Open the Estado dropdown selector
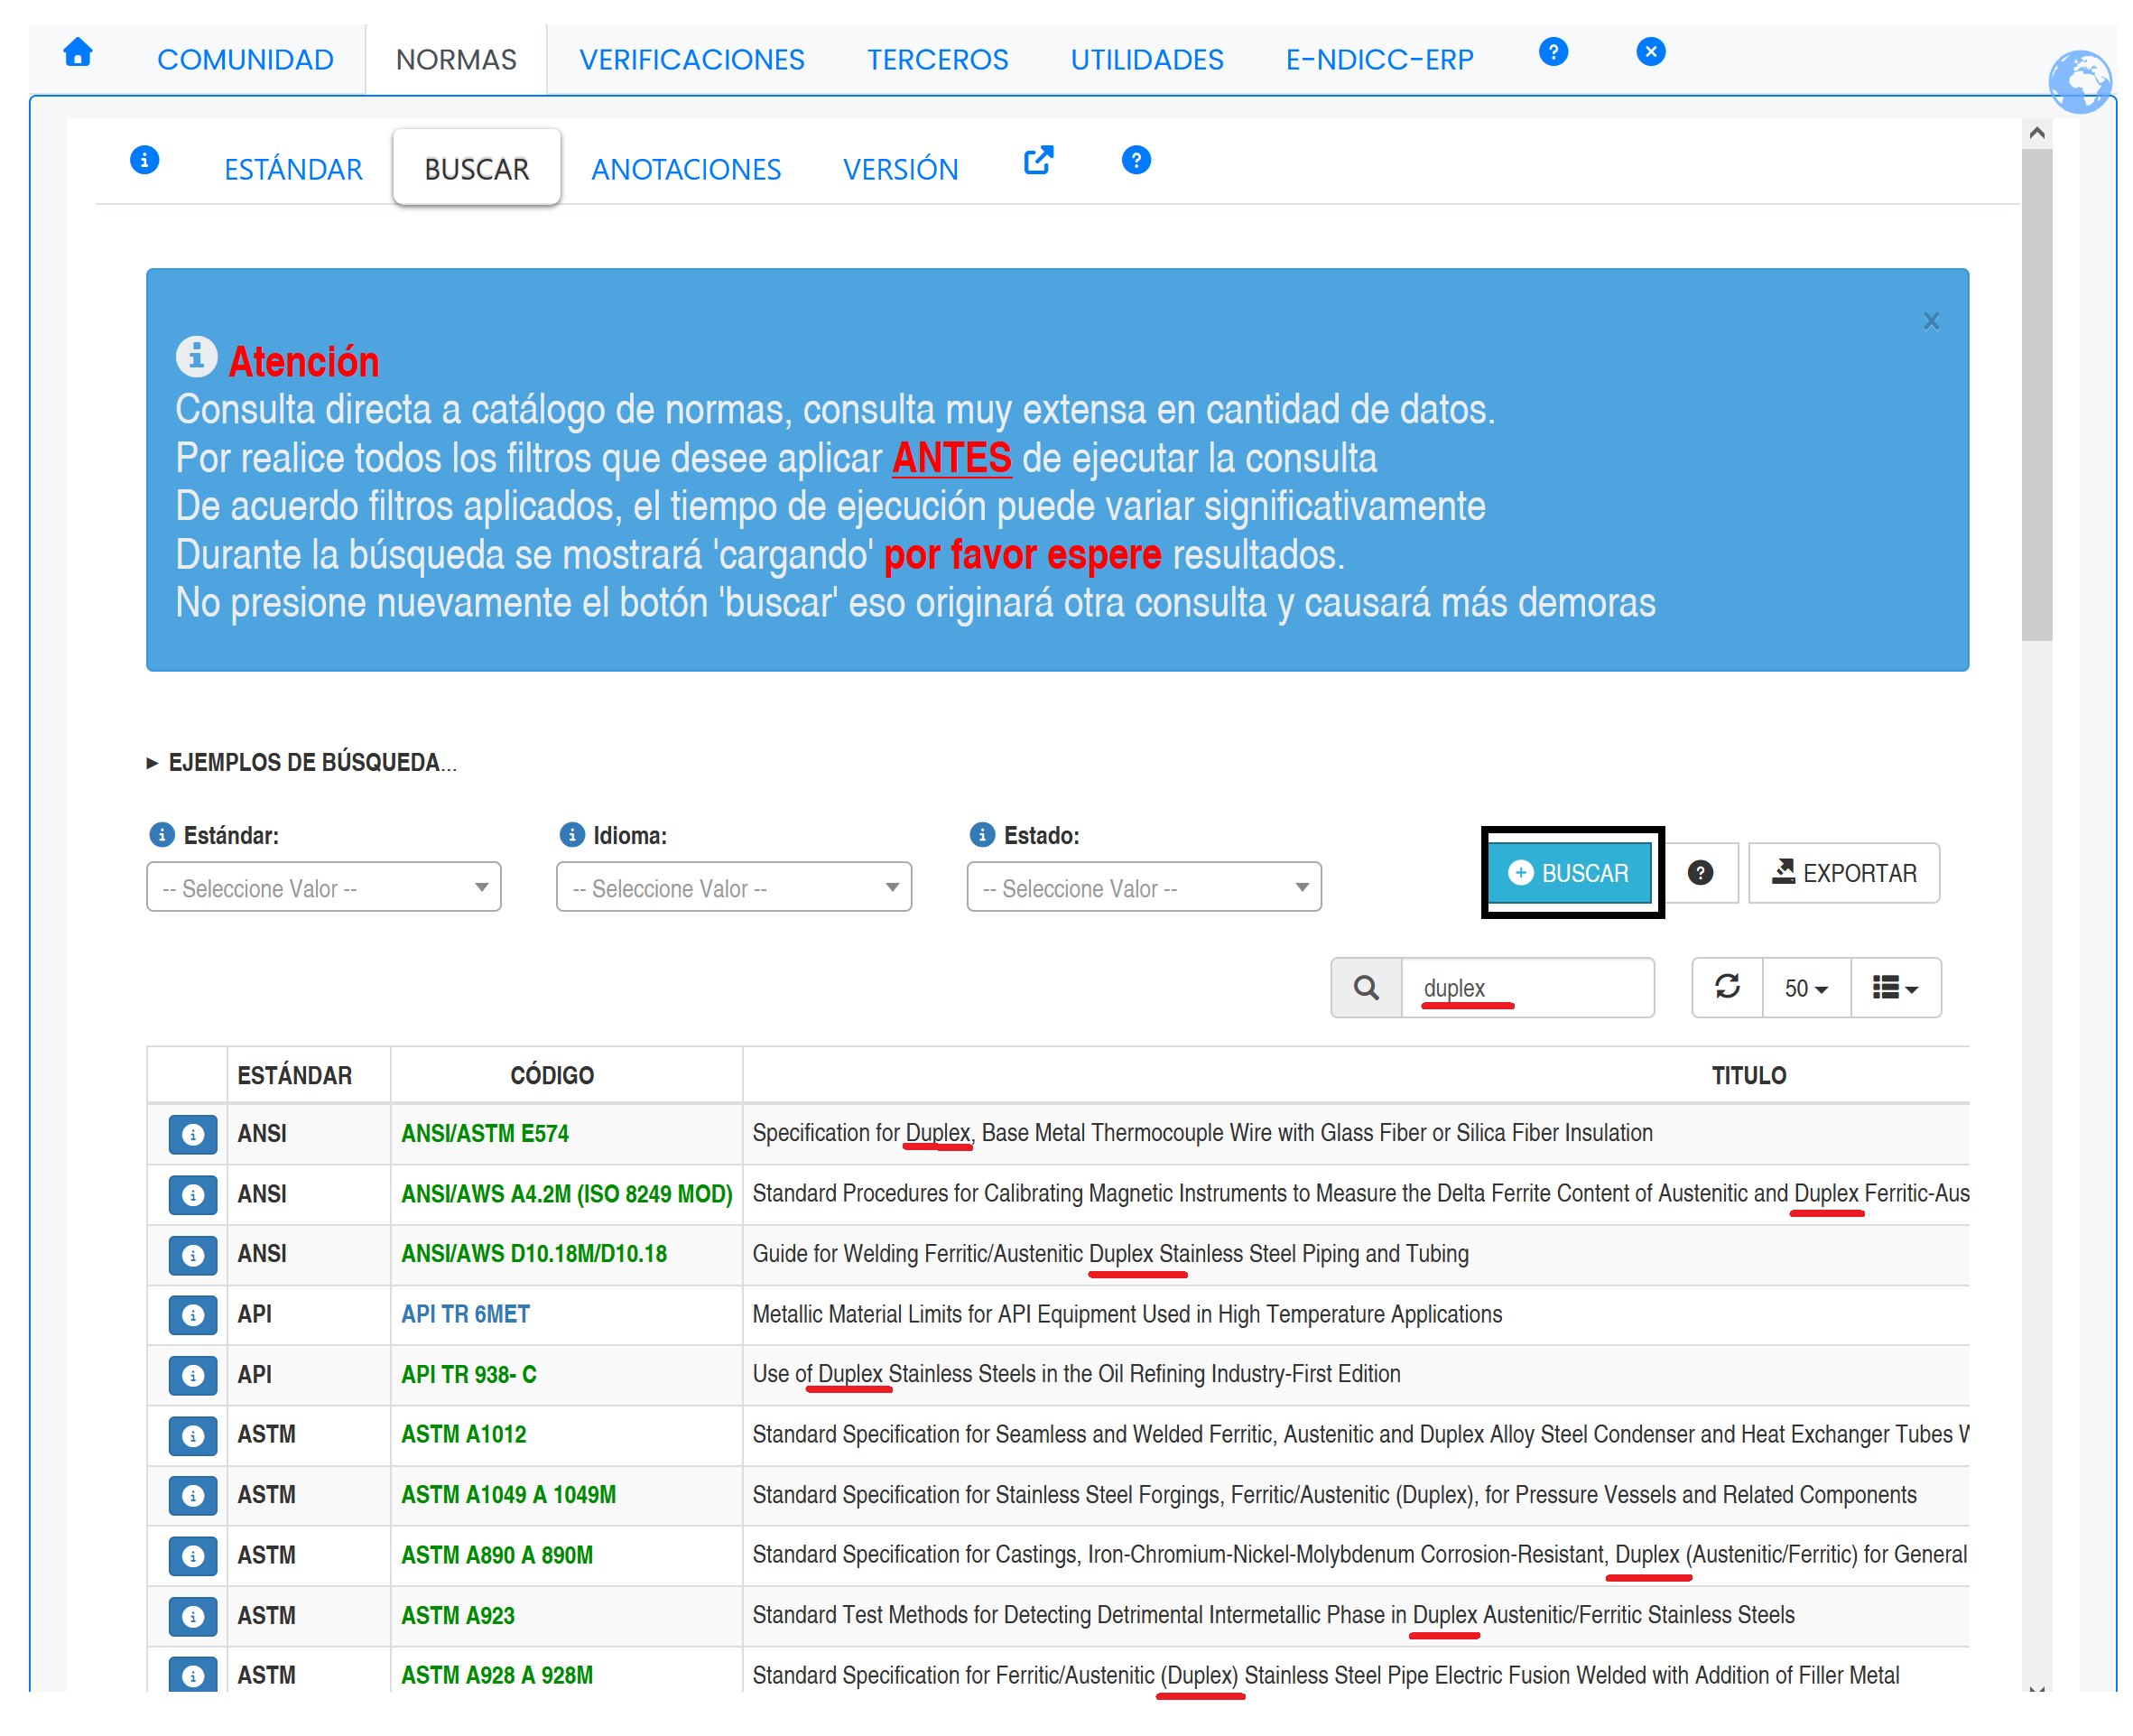The height and width of the screenshot is (1736, 2133). point(1143,887)
